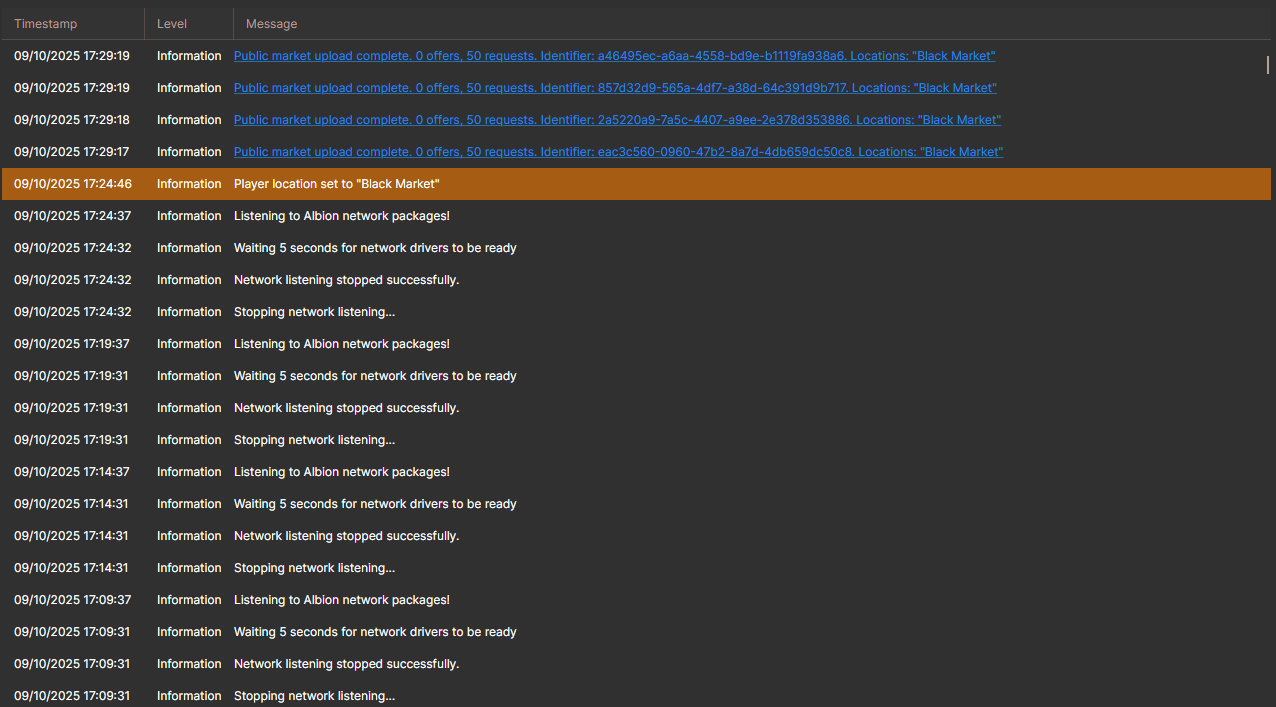This screenshot has height=707, width=1276.
Task: Select 'Stopping network listening...' entry at 17:09:31
Action: point(314,696)
